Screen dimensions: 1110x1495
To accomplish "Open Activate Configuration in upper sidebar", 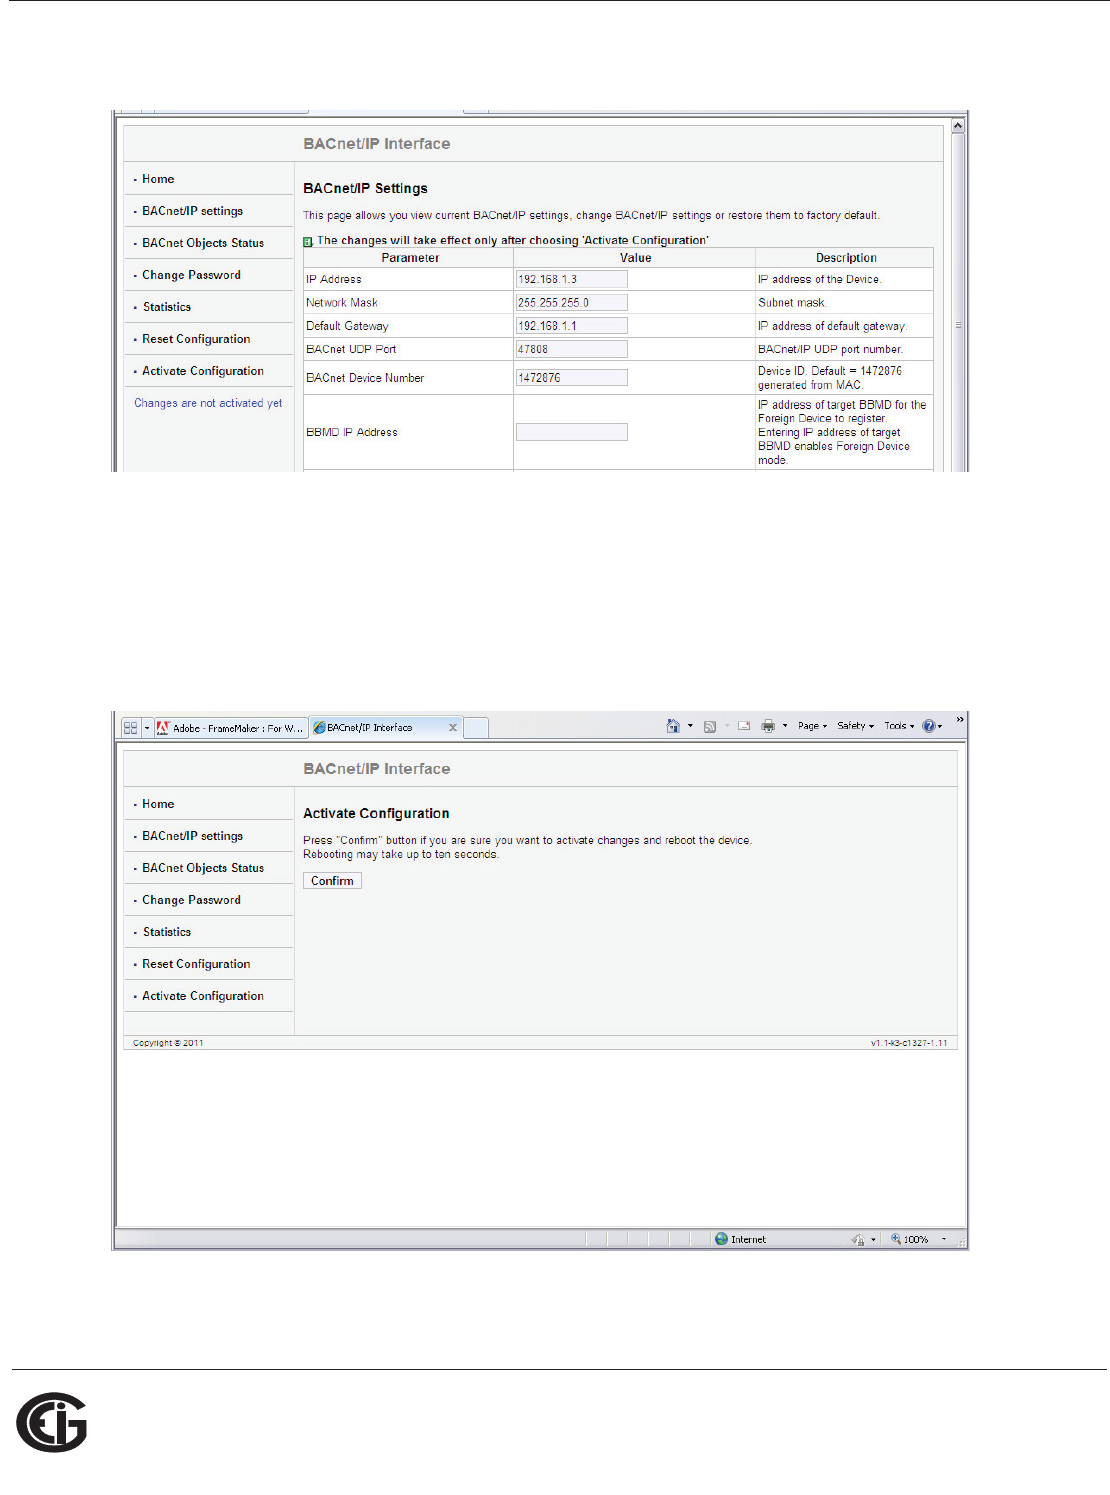I will click(203, 371).
